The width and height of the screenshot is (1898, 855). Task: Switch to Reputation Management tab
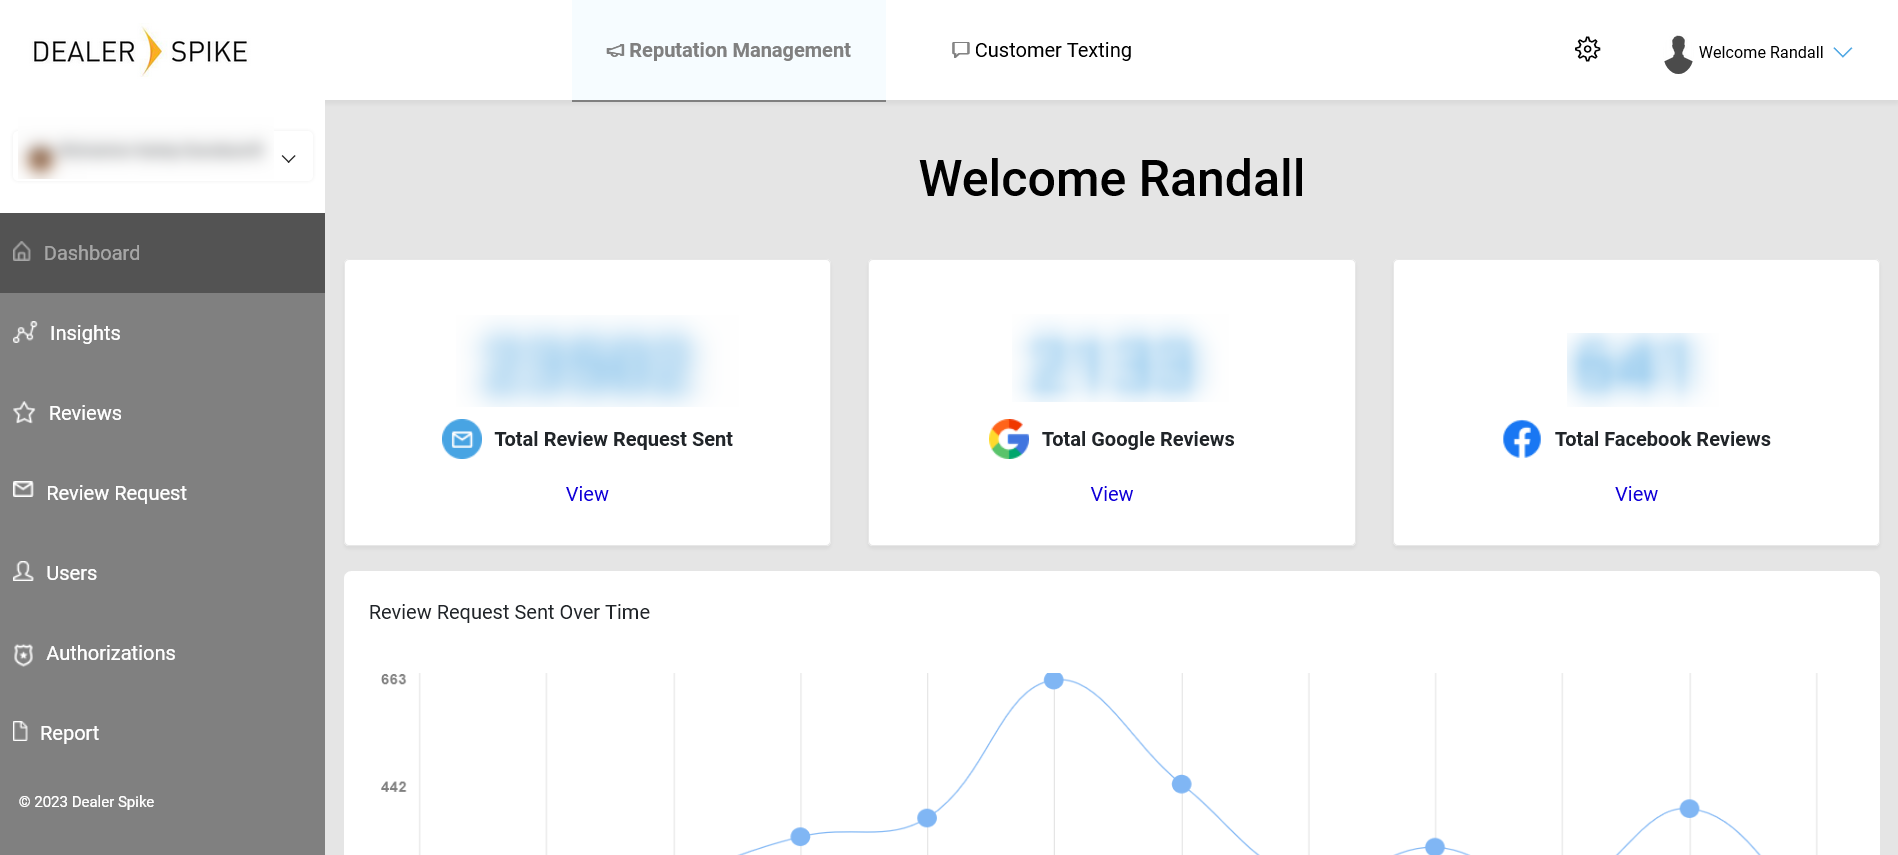pyautogui.click(x=729, y=50)
